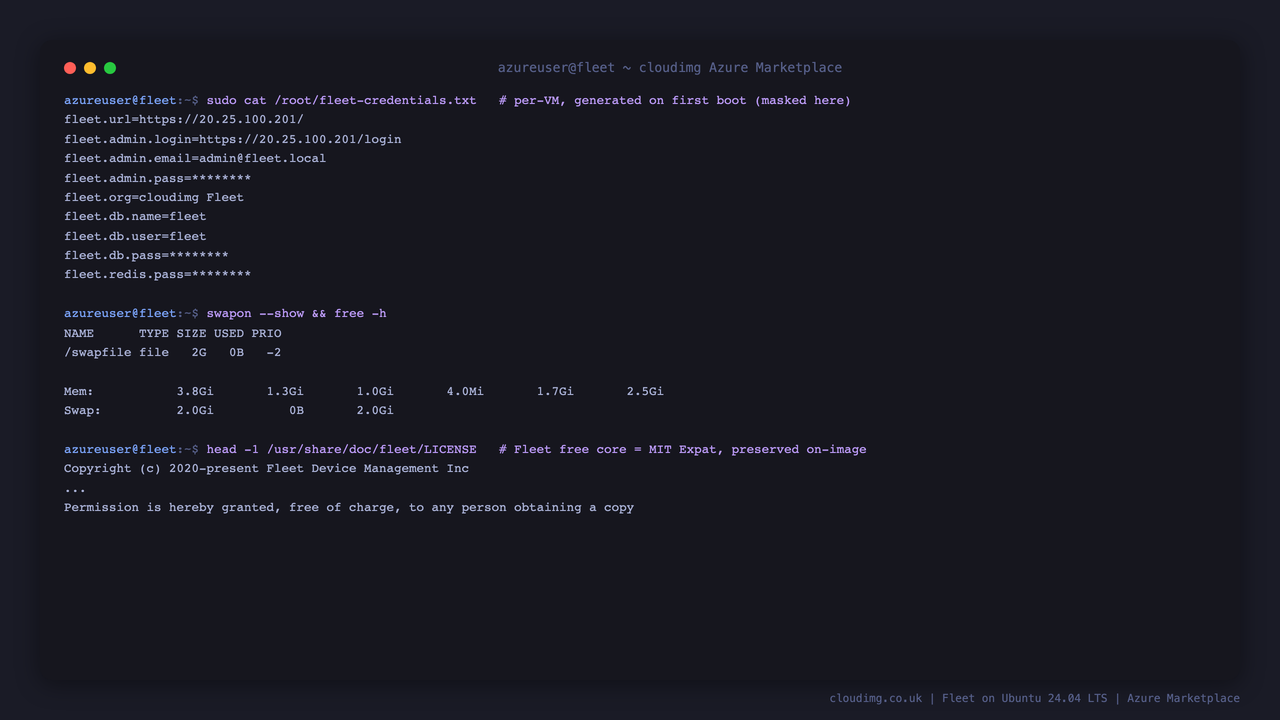The height and width of the screenshot is (720, 1280).
Task: Click the masked 'fleet.db.pass=********' line
Action: pyautogui.click(x=146, y=255)
